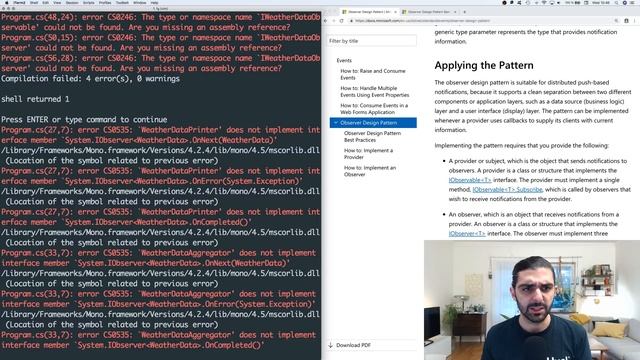Follow the IObservable<T> interface link
The image size is (640, 360).
pyautogui.click(x=470, y=180)
